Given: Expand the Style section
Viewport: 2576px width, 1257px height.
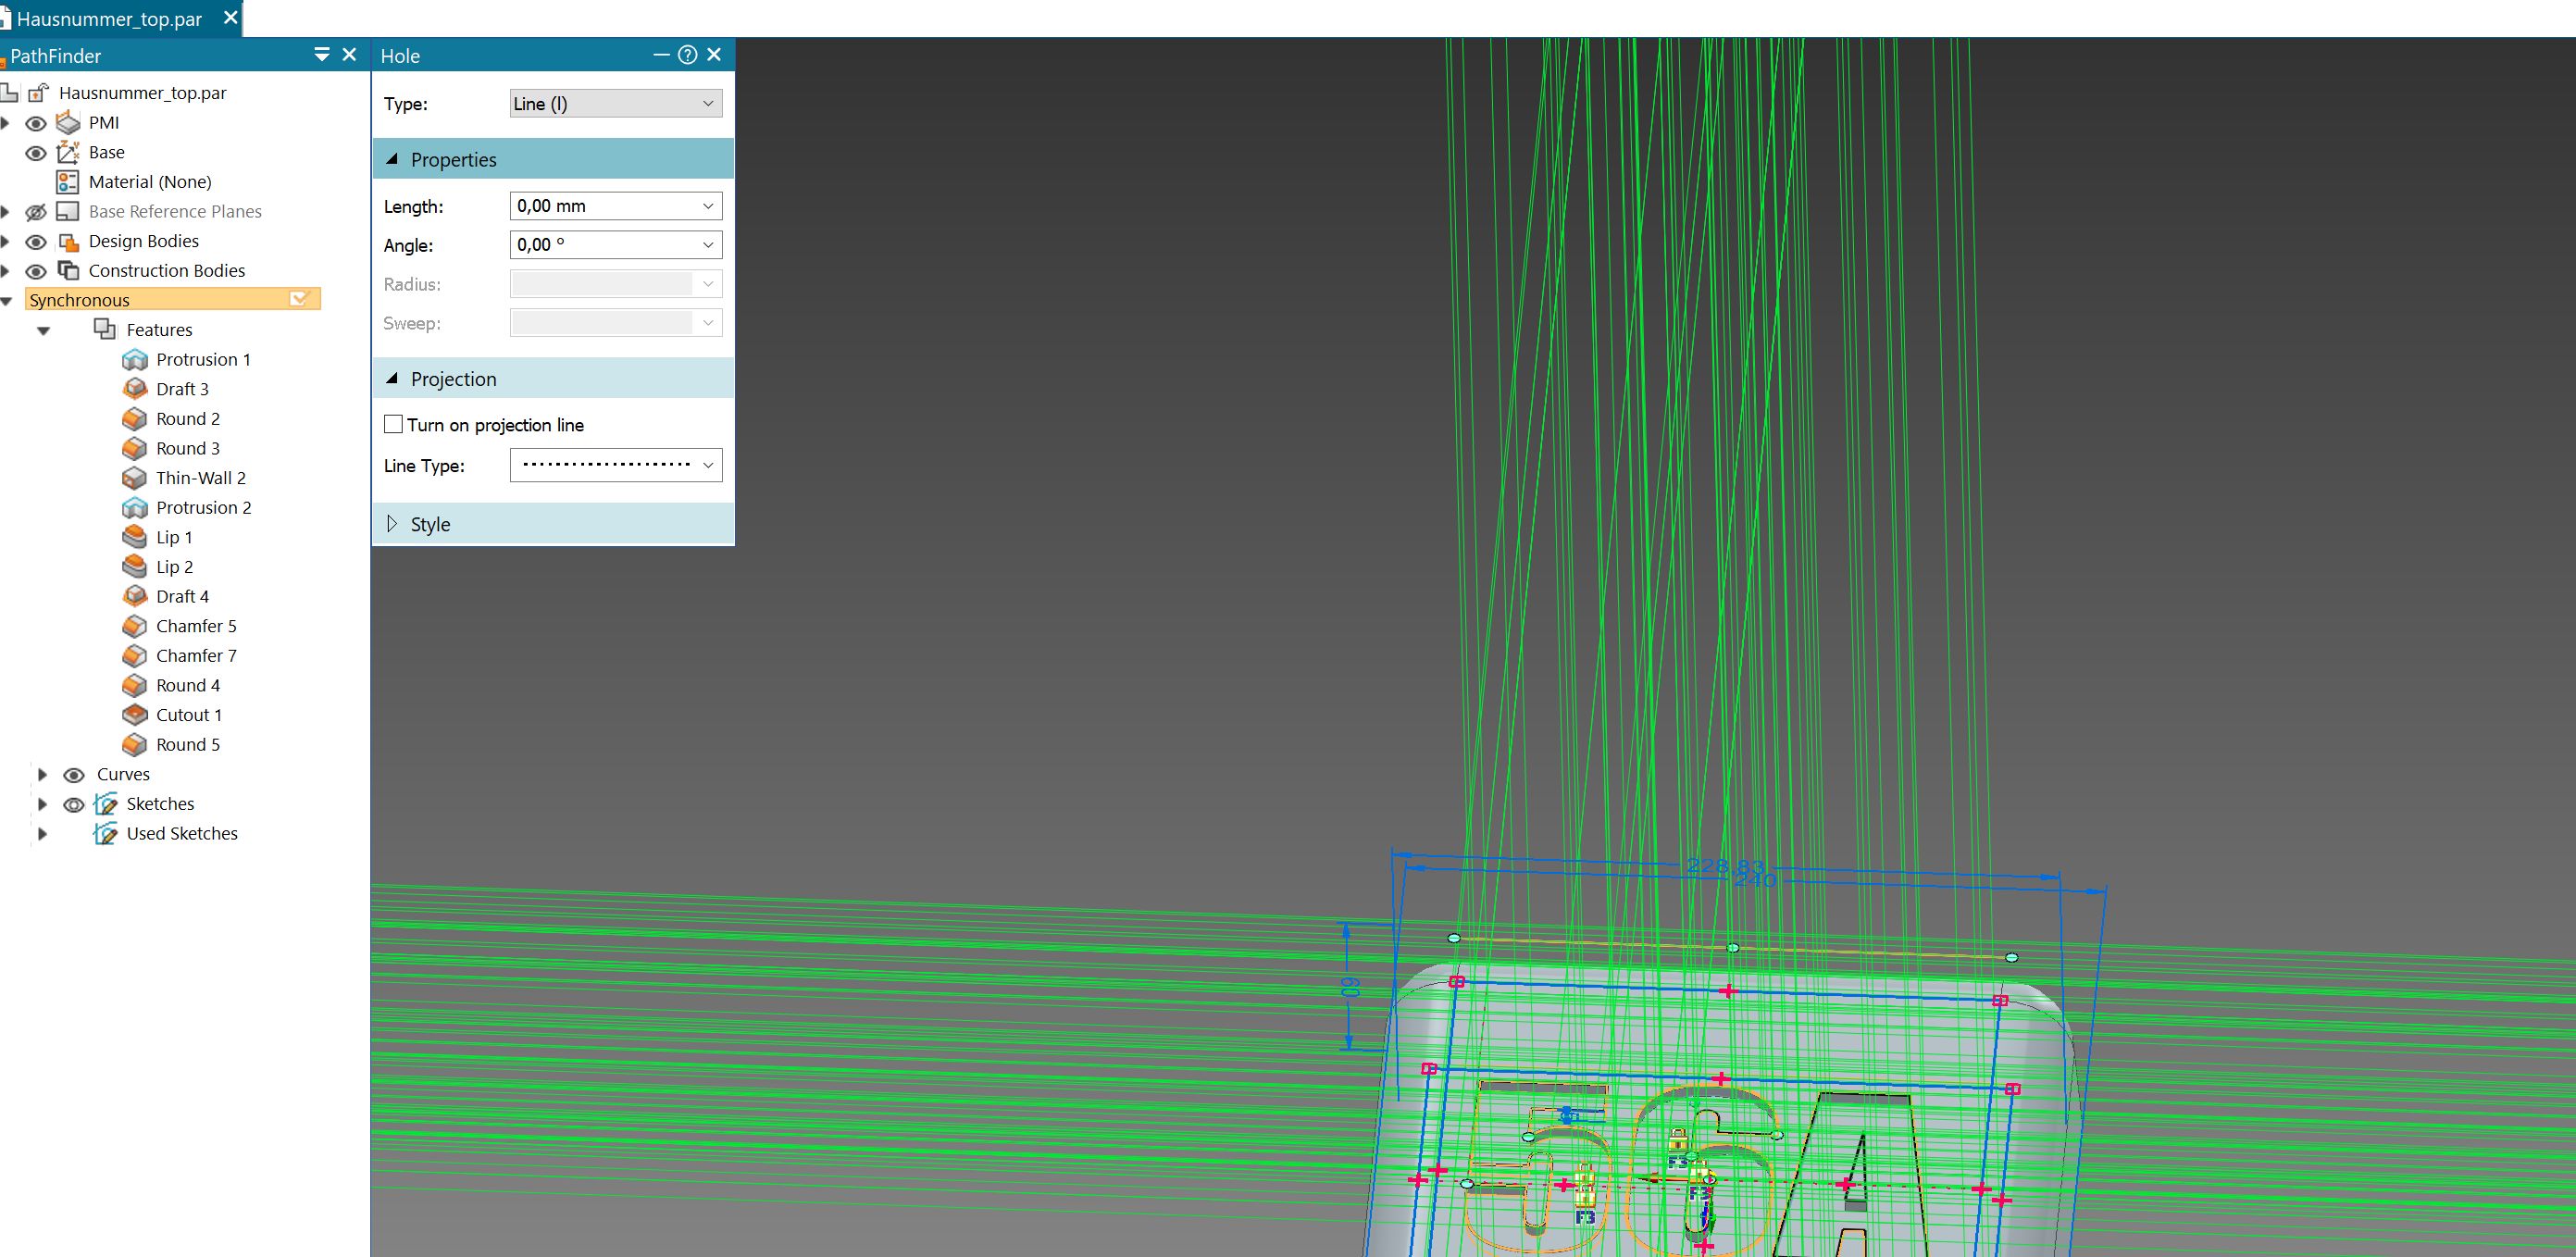Looking at the screenshot, I should [392, 523].
